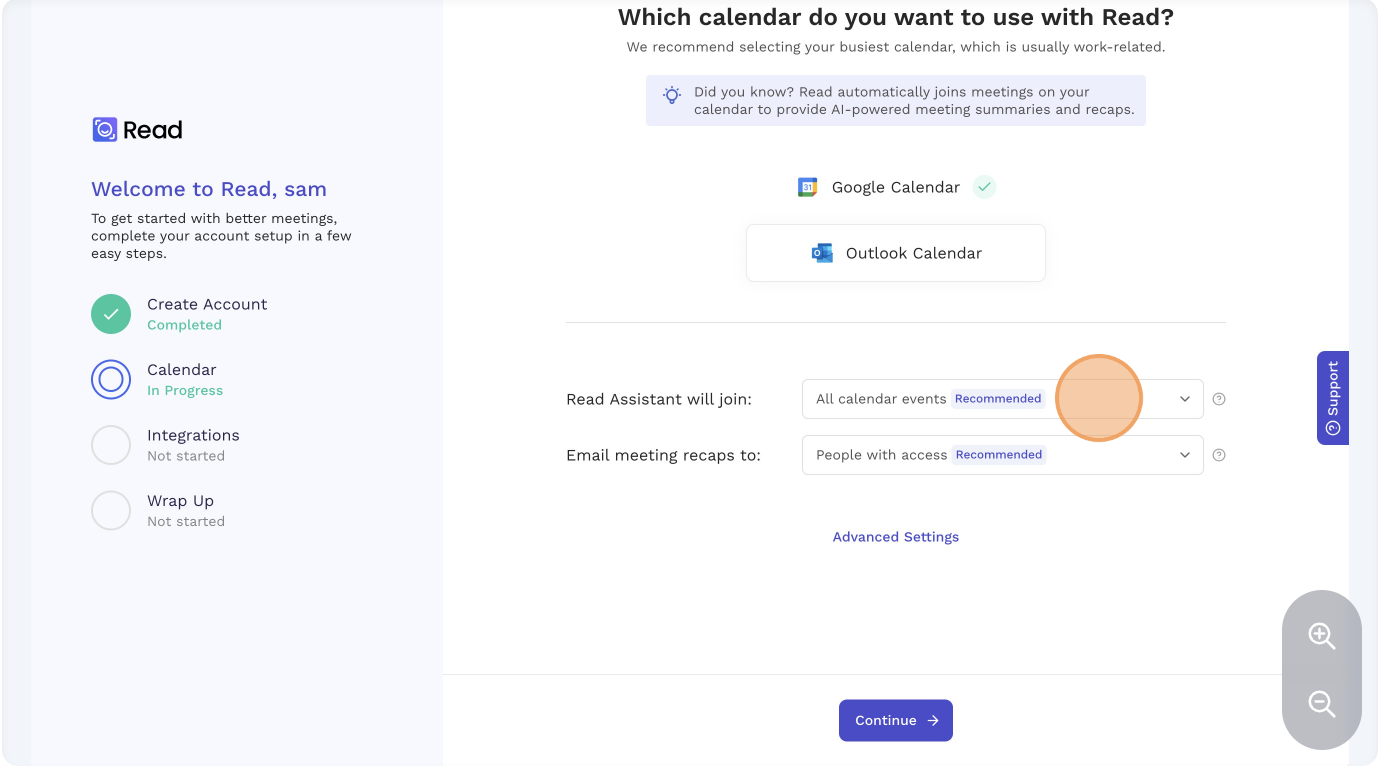Open help icon next to Read Assistant dropdown
Viewport: 1380px width, 770px height.
coord(1218,399)
